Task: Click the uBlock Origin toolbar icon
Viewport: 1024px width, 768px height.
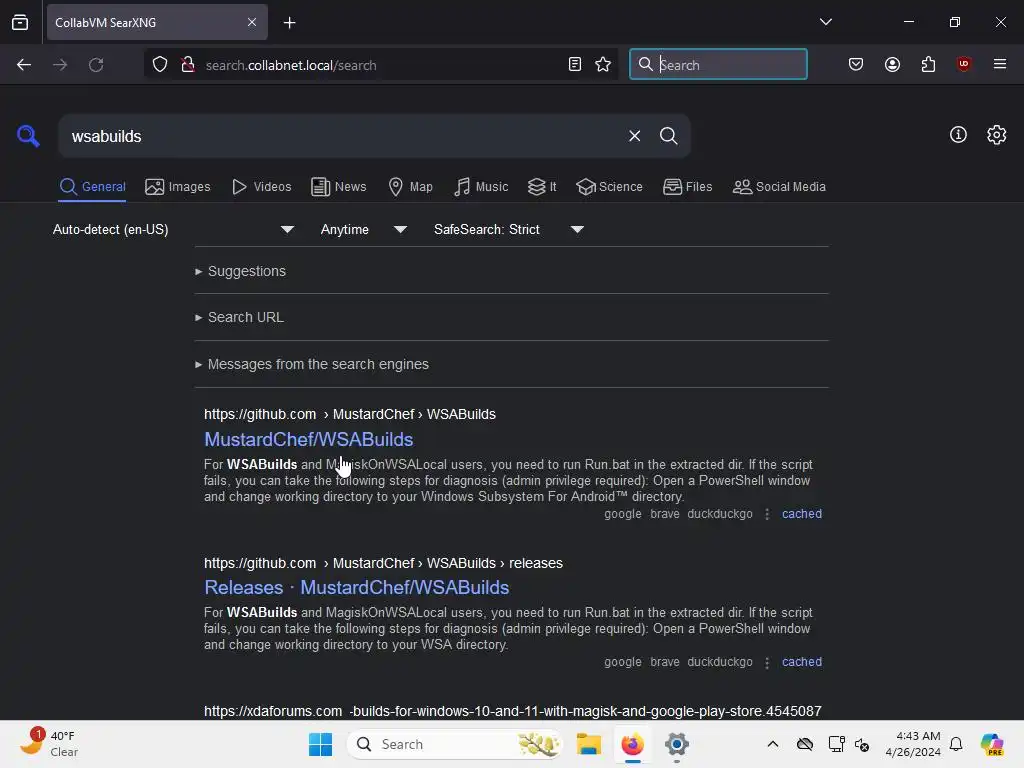Action: [964, 64]
